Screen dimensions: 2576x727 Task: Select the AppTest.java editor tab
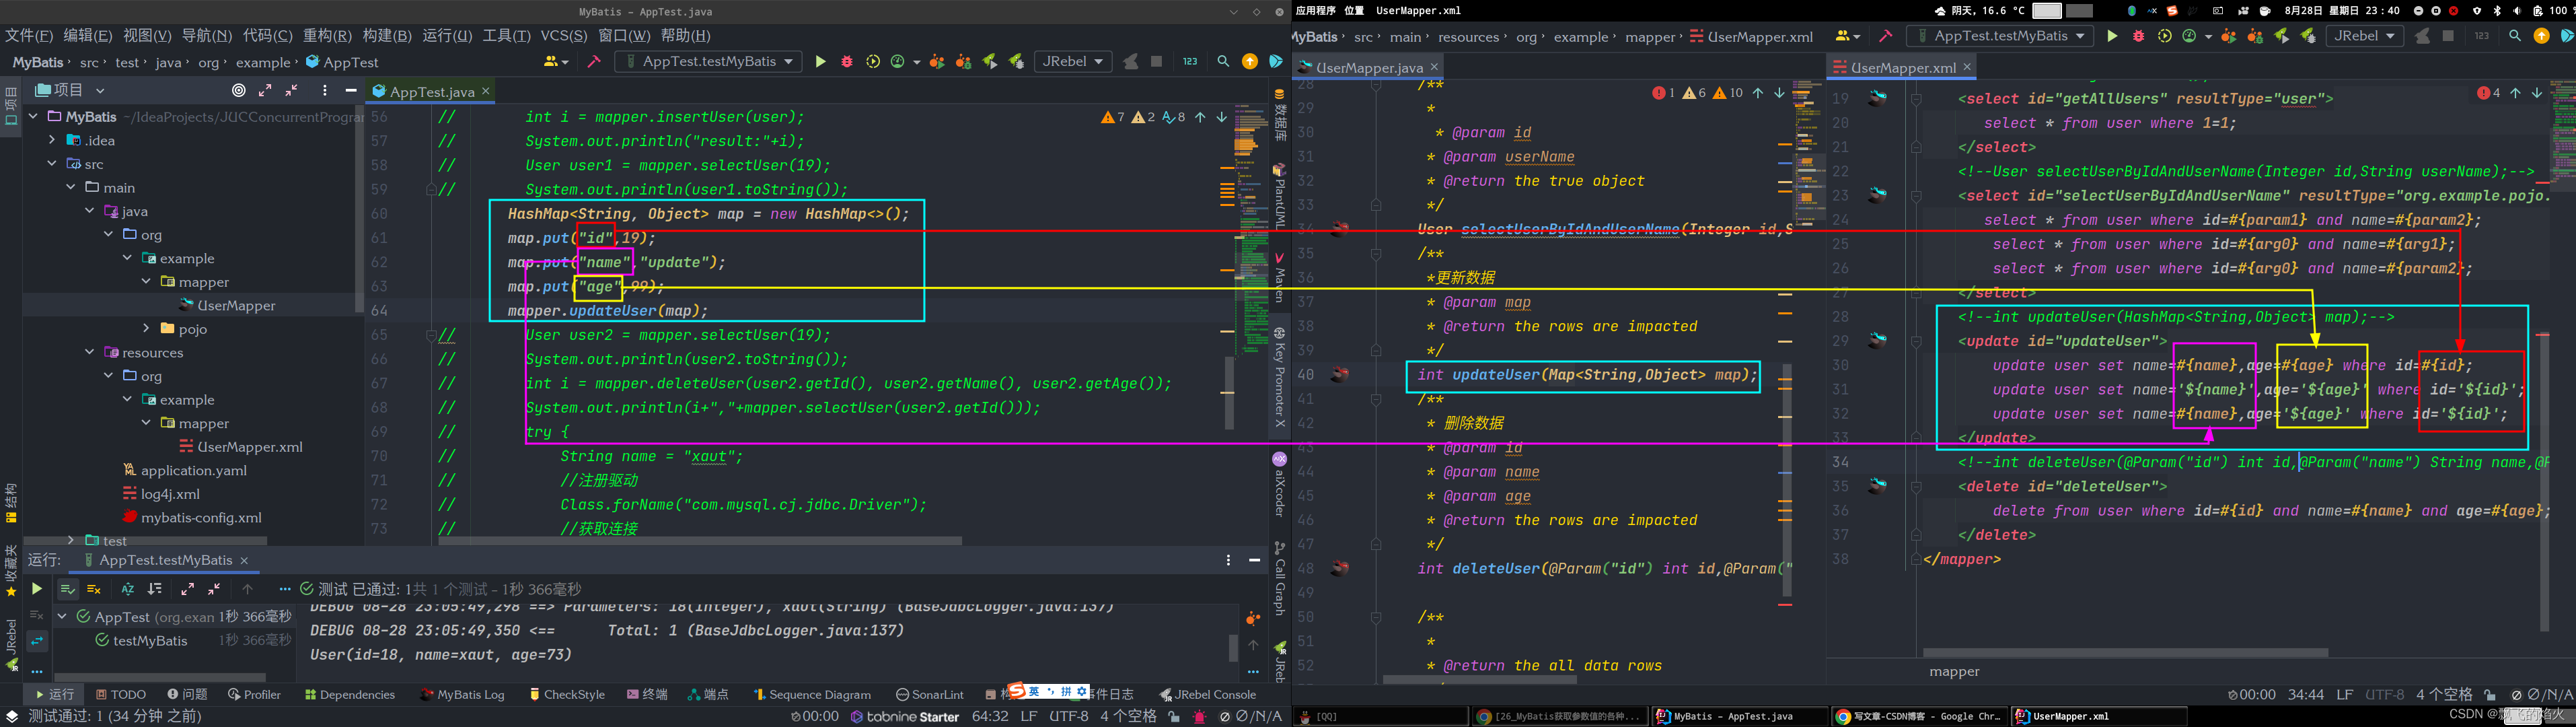[x=431, y=91]
